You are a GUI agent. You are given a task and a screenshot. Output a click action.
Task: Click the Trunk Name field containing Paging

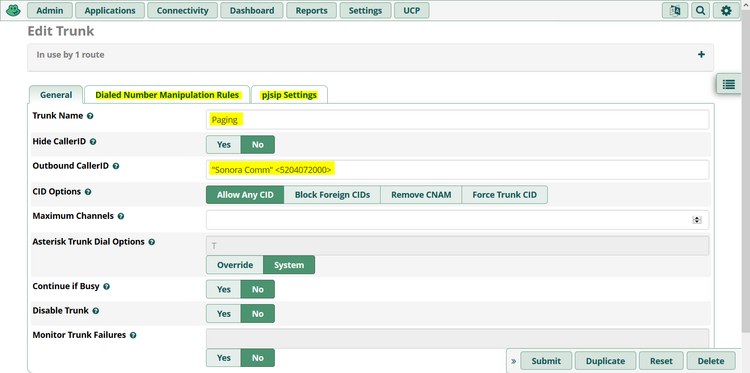458,120
